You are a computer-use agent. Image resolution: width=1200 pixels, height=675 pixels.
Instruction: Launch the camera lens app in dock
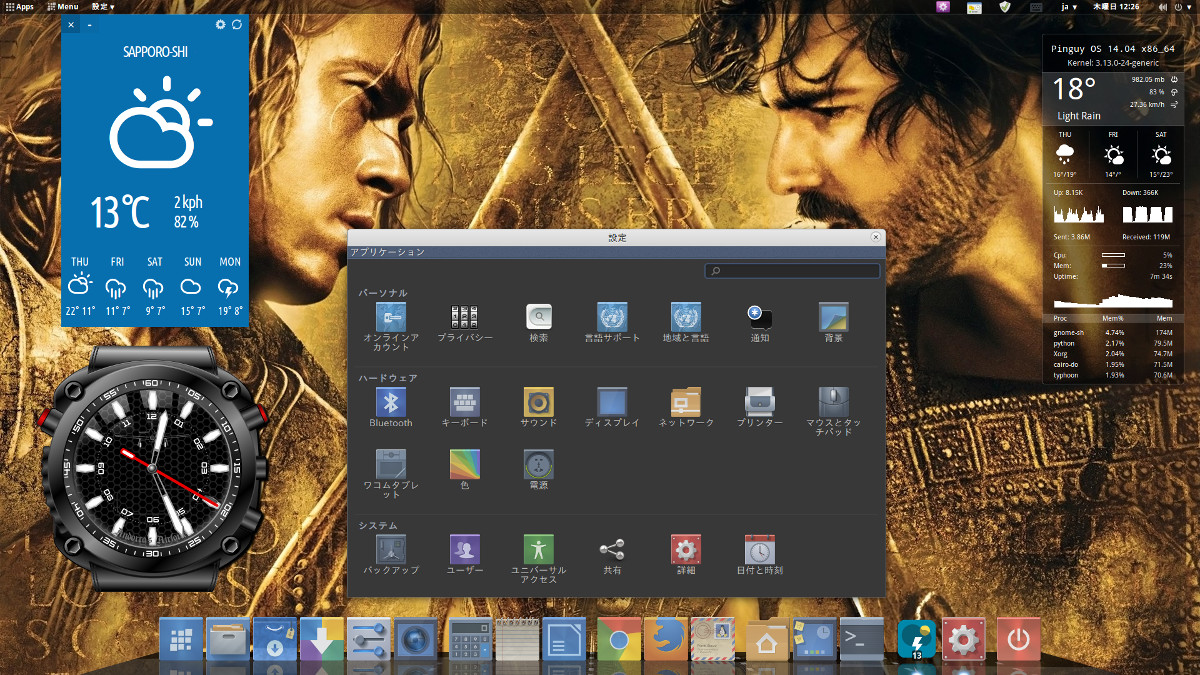(415, 641)
